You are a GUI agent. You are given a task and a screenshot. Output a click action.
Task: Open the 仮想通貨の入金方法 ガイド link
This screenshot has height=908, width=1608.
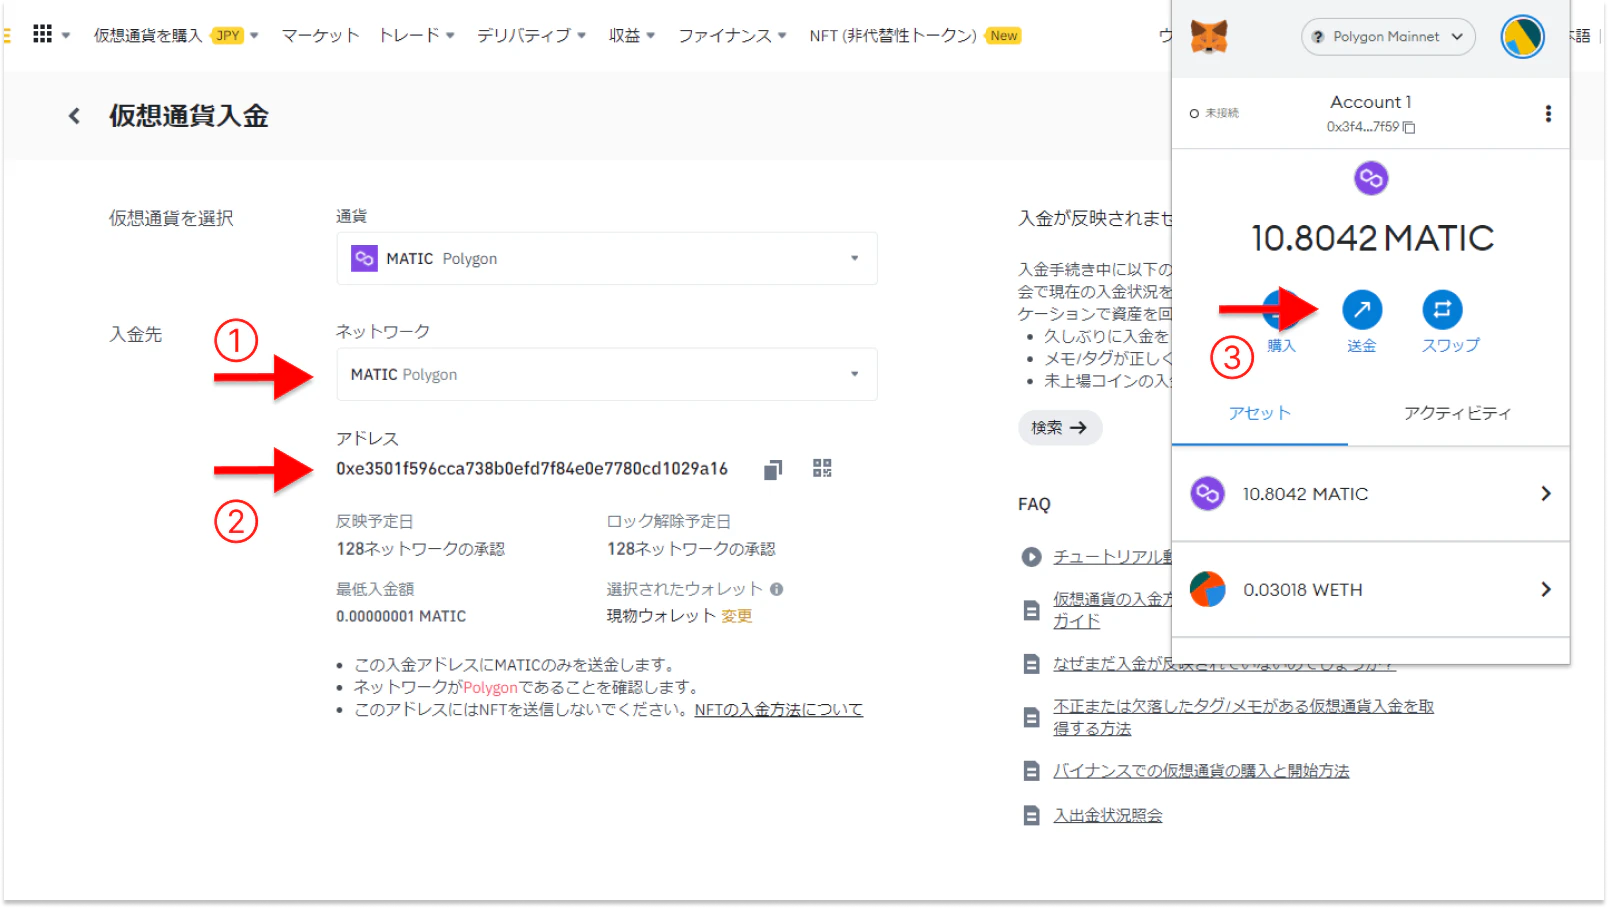point(1112,610)
